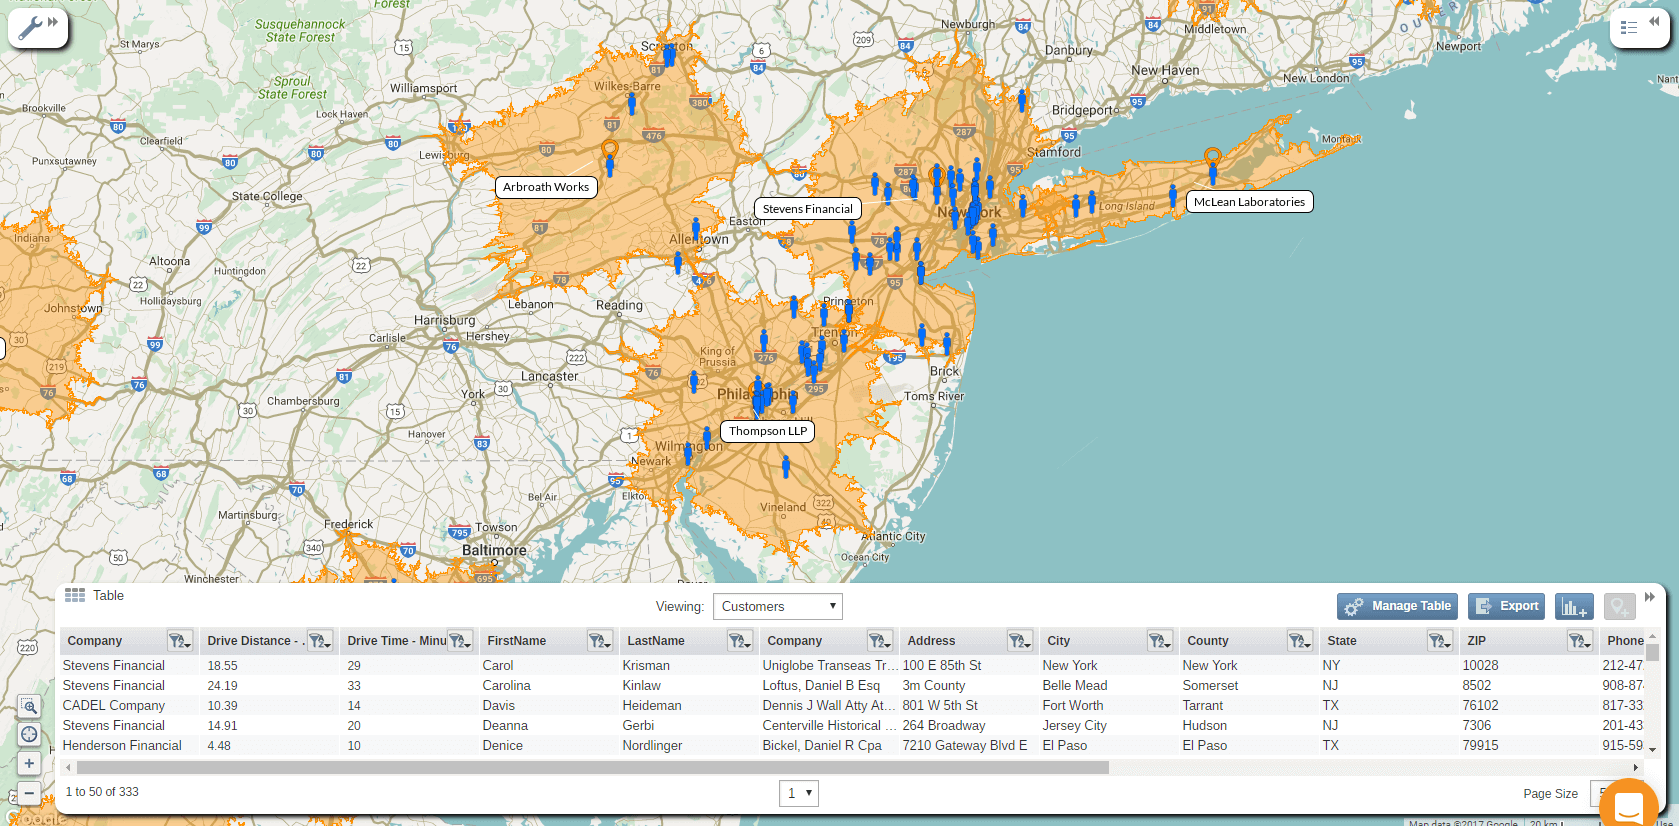Screen dimensions: 1679x826
Task: Select the Henderson Financial cell
Action: [x=122, y=745]
